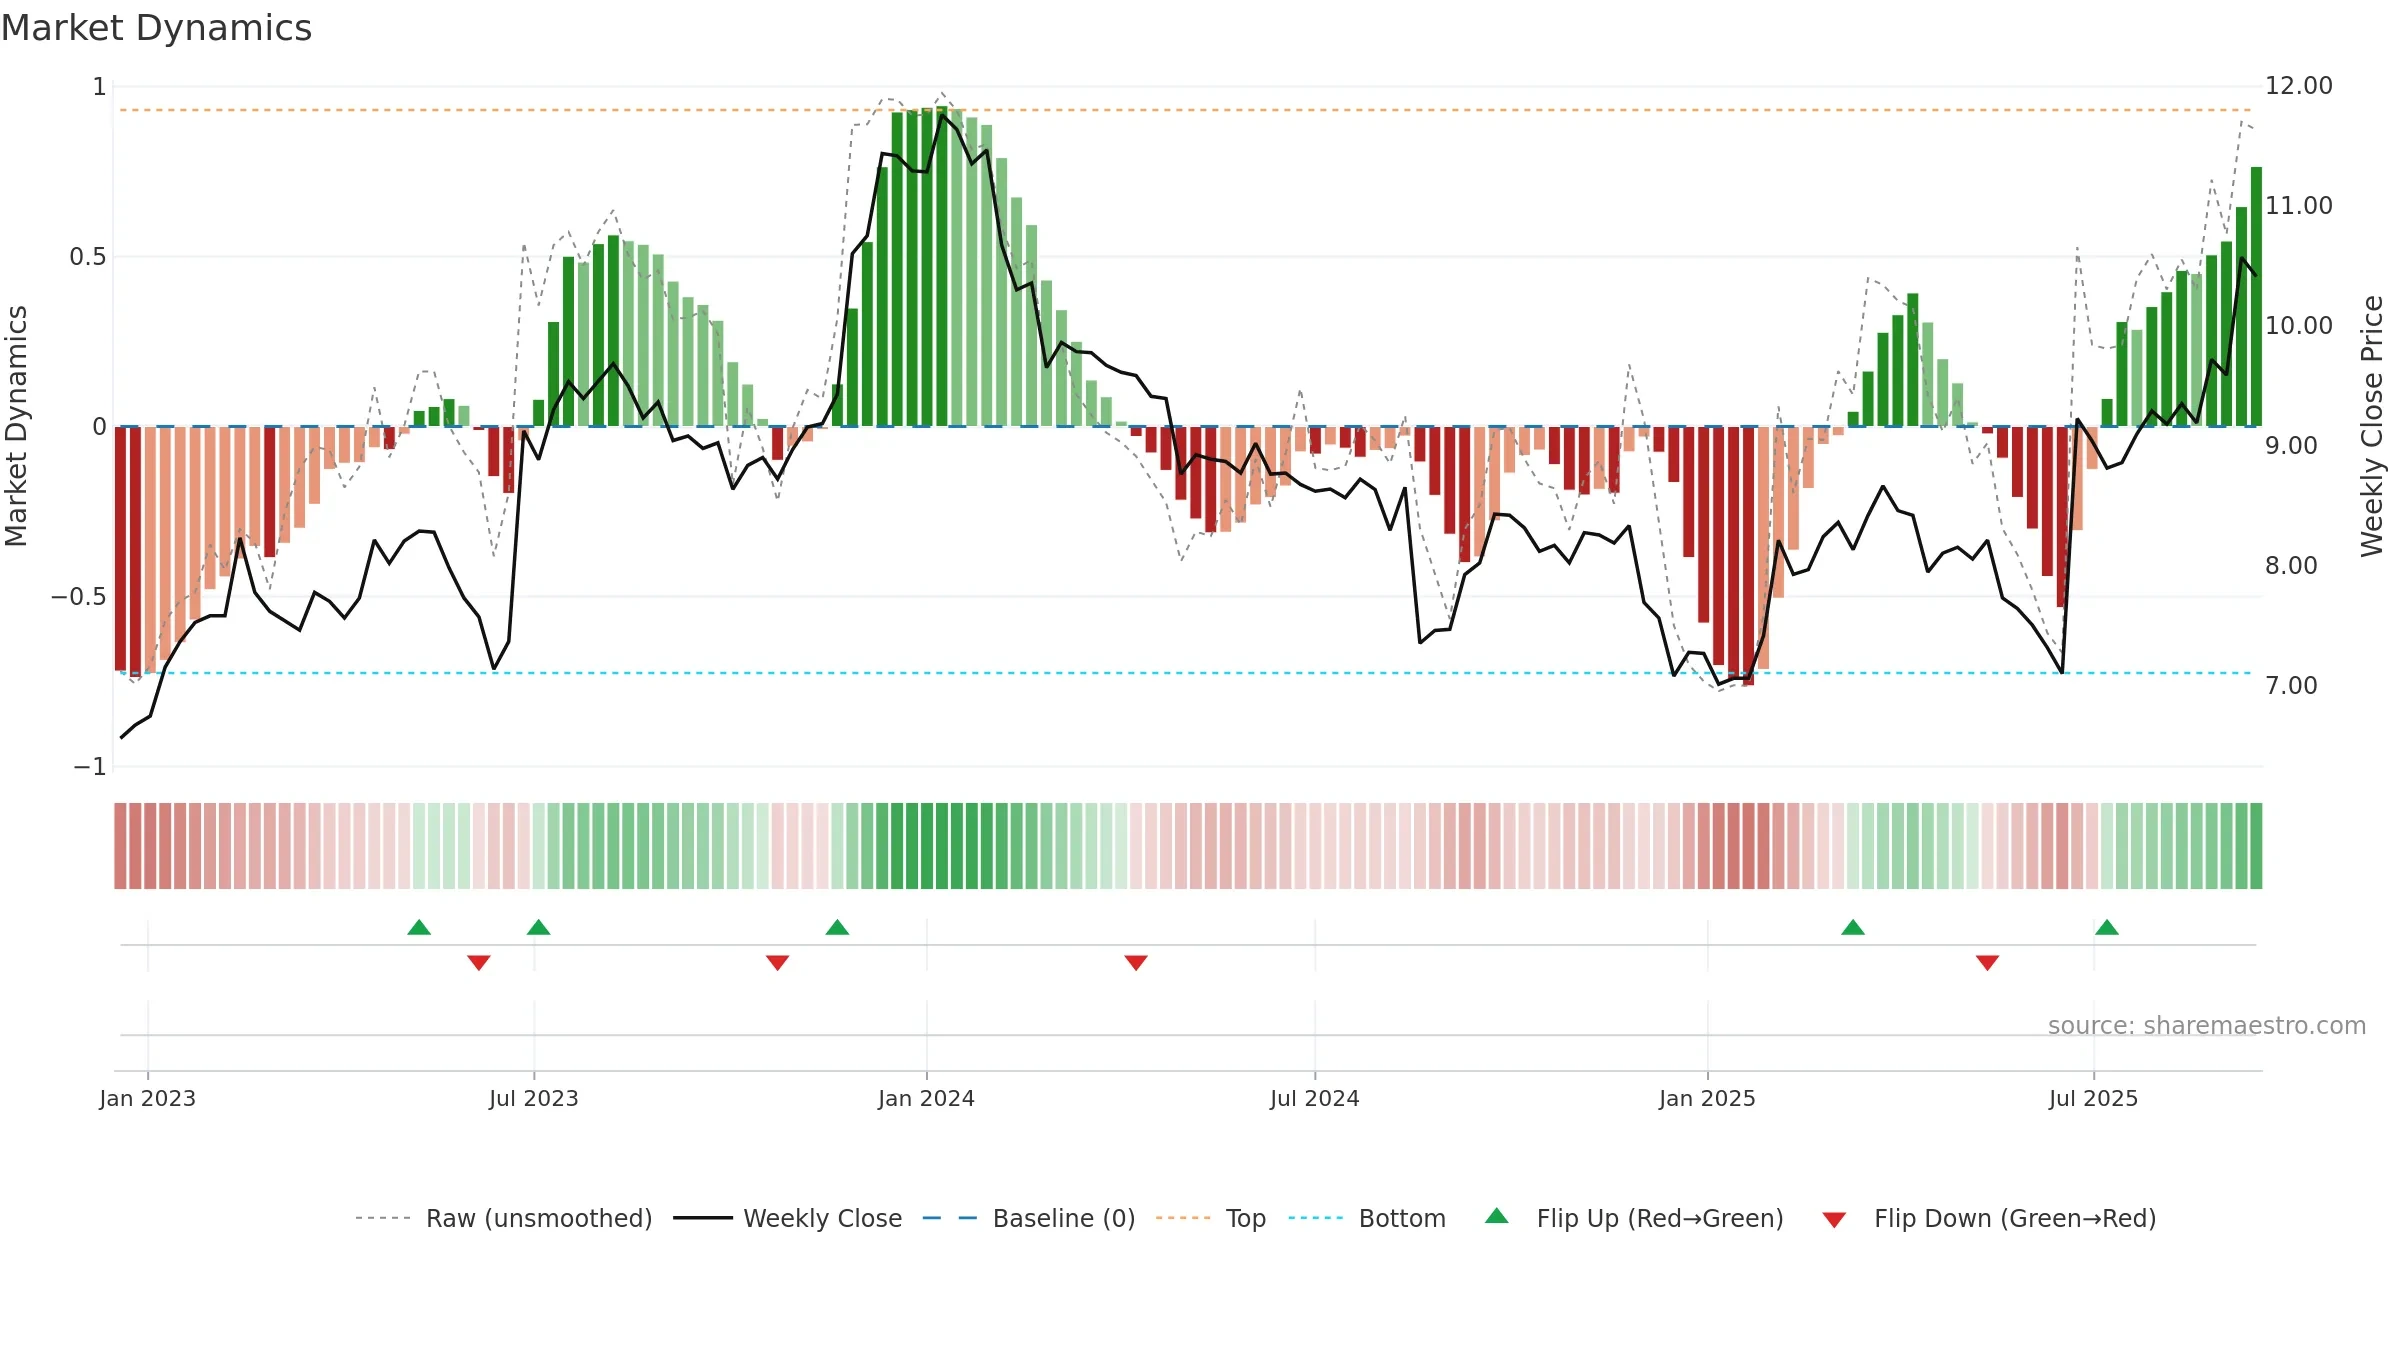Click the Jul 2023 x-axis label
This screenshot has height=1350, width=2400.
534,1098
